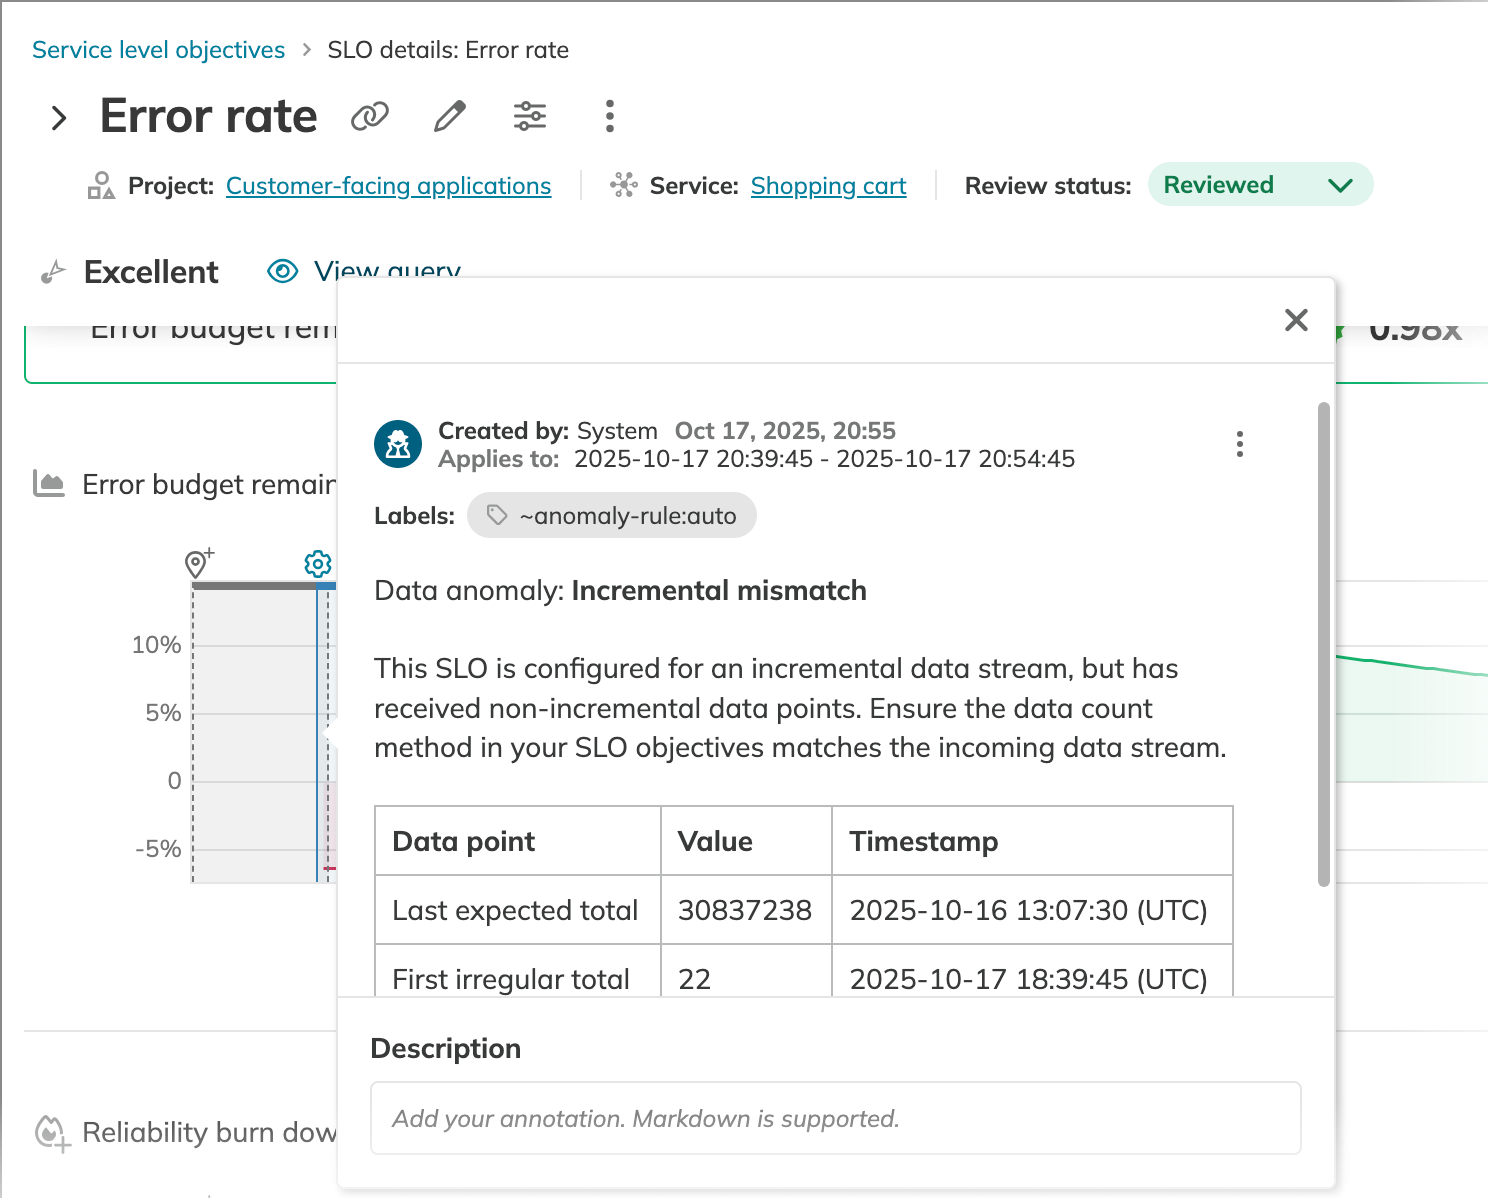
Task: Open the annotation's three-dot actions menu
Action: (1239, 443)
